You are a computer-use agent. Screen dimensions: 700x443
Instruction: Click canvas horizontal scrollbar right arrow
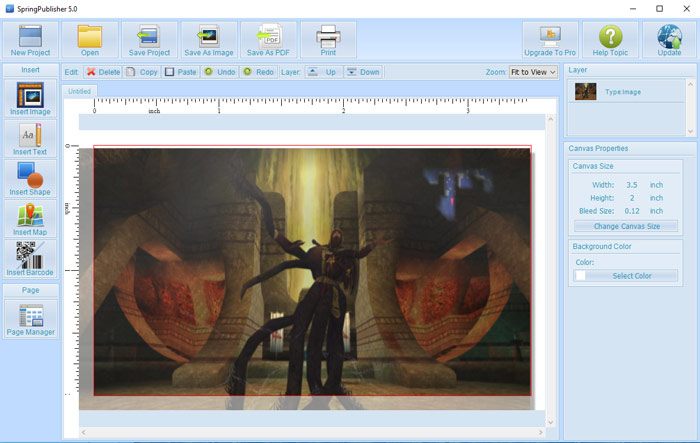click(541, 432)
